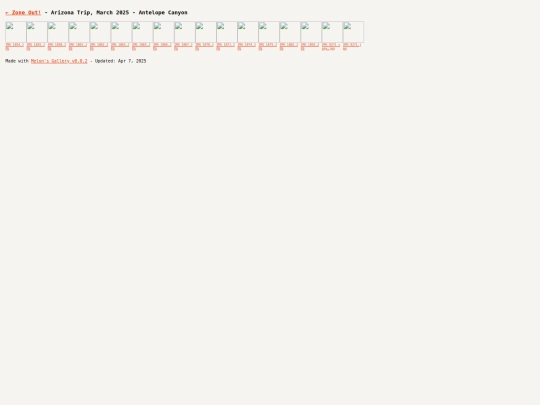This screenshot has height=405, width=540.
Task: Click the filename link under the last thumbnail
Action: tap(352, 47)
